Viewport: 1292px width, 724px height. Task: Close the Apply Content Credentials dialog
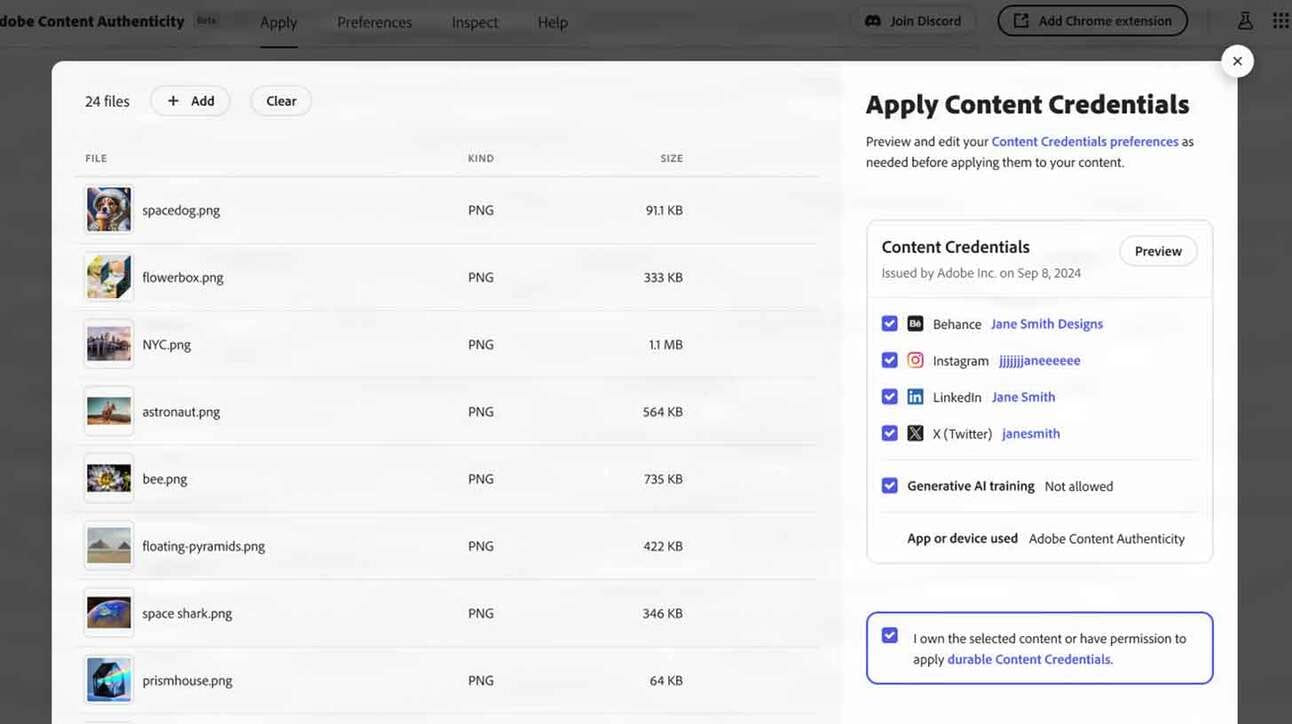[x=1237, y=61]
